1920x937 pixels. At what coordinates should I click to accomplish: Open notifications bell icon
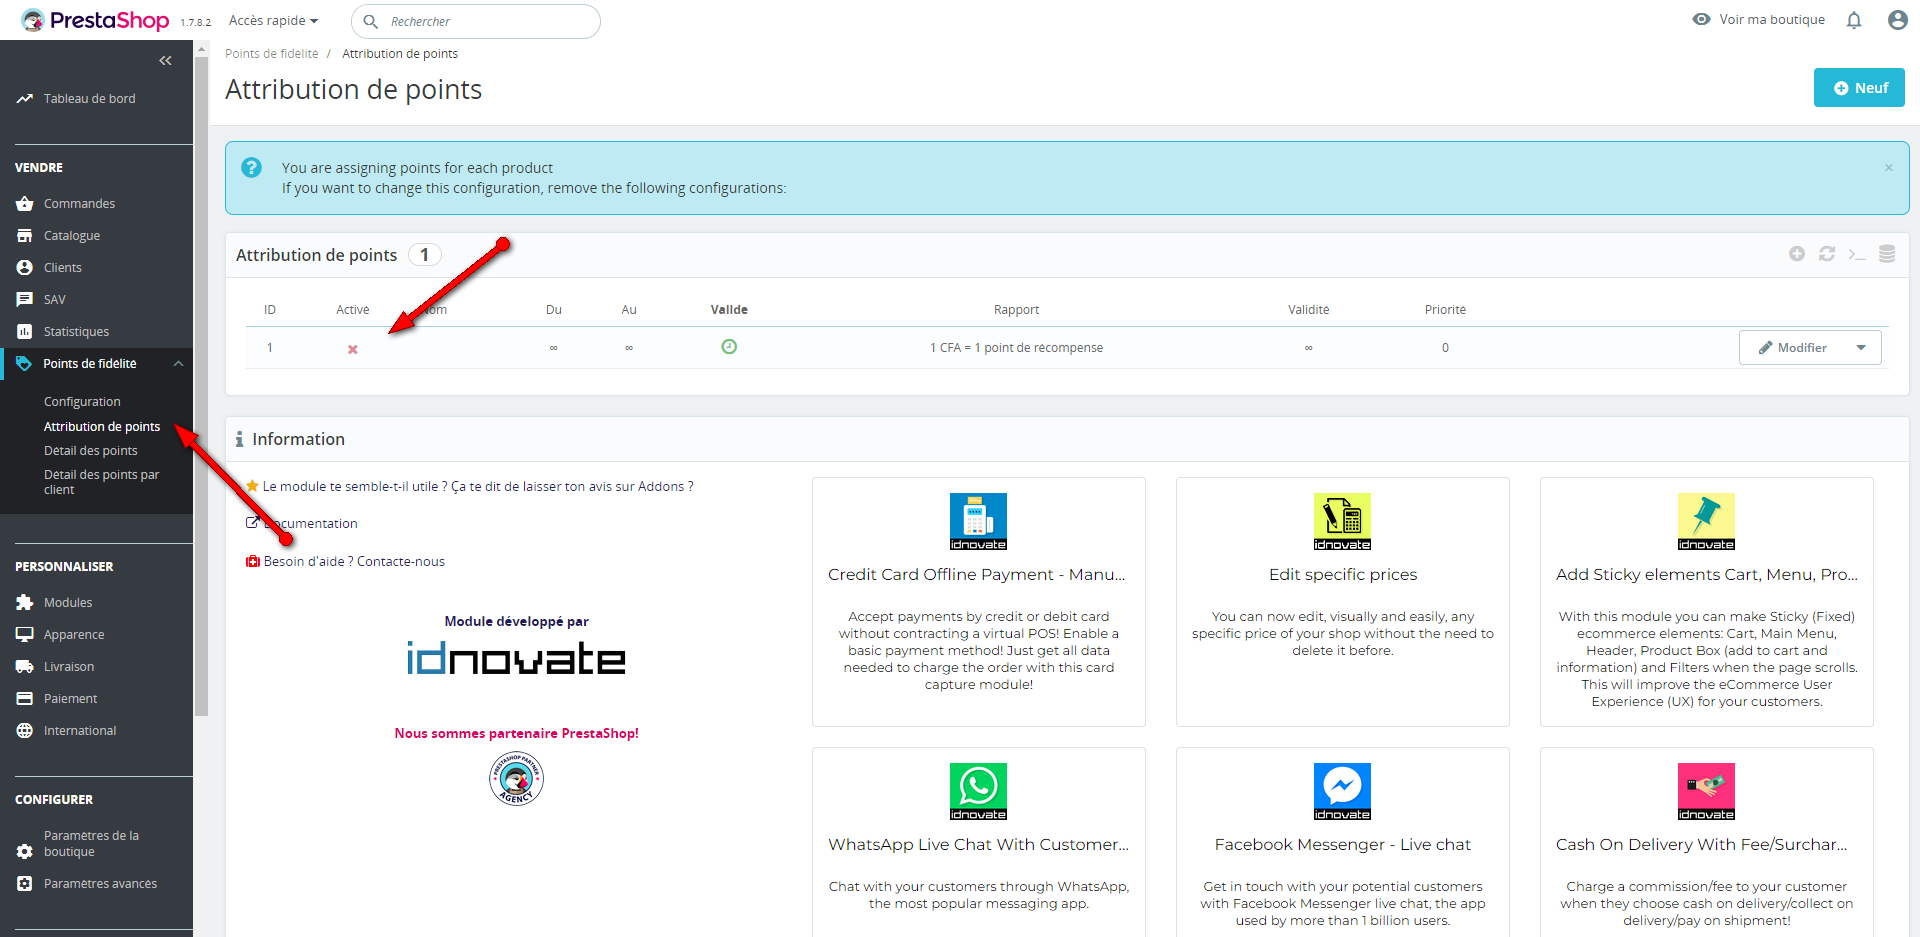click(x=1854, y=20)
